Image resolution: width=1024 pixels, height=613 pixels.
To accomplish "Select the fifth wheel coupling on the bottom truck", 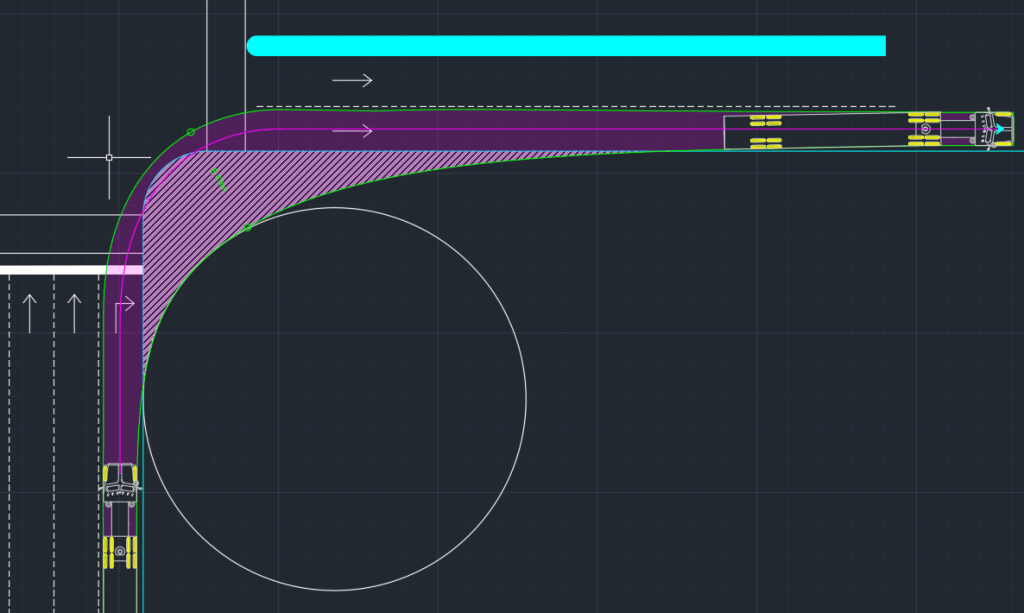I will point(120,550).
